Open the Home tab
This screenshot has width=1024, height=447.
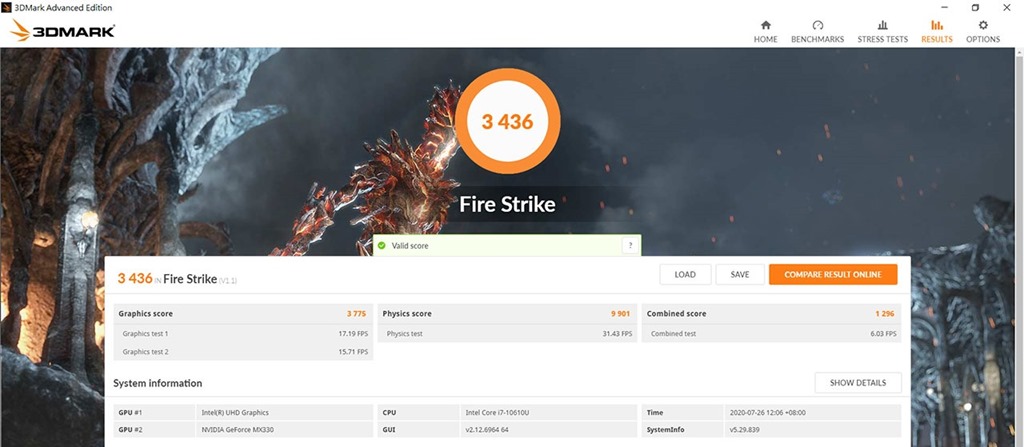765,31
